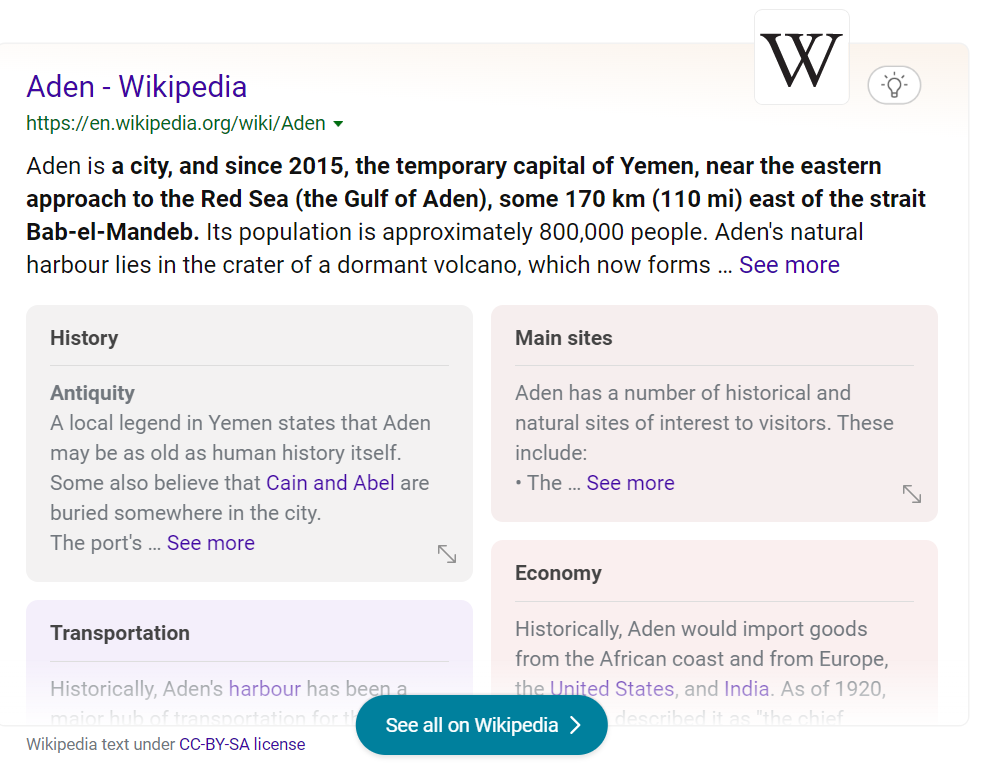Select the Main sites section heading

tap(564, 338)
